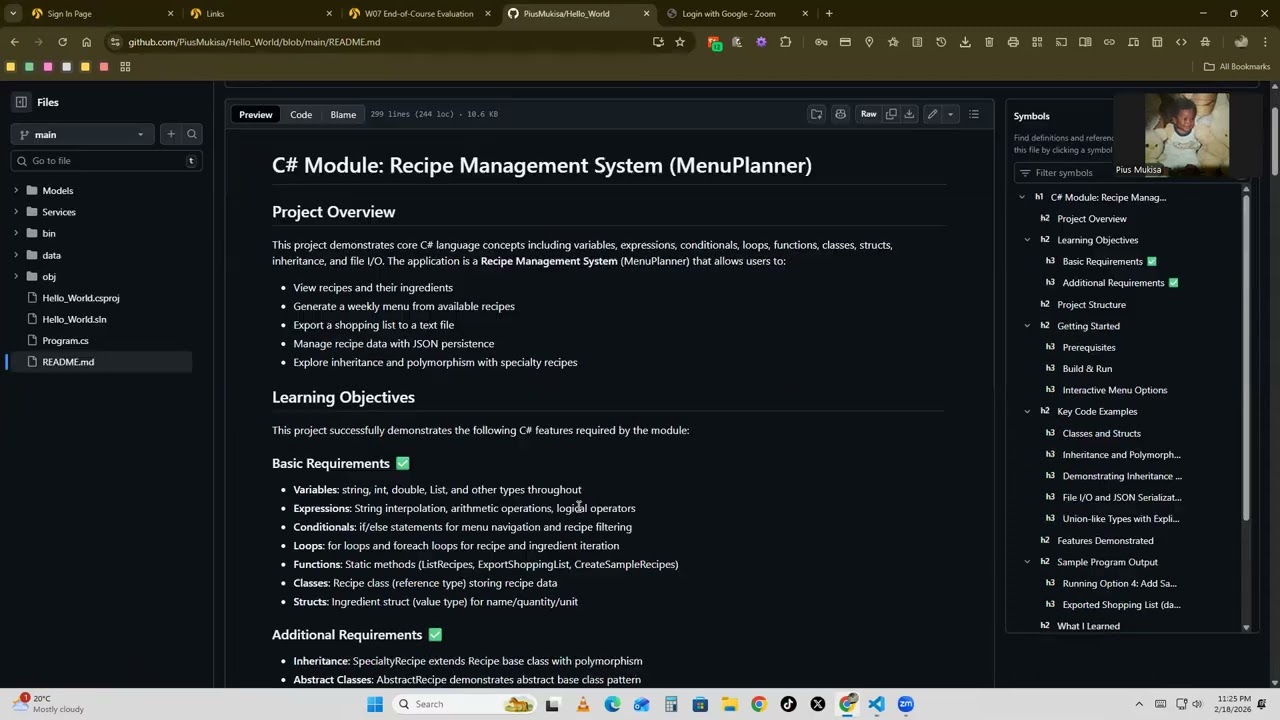
Task: Focus the Go to file field
Action: click(104, 160)
